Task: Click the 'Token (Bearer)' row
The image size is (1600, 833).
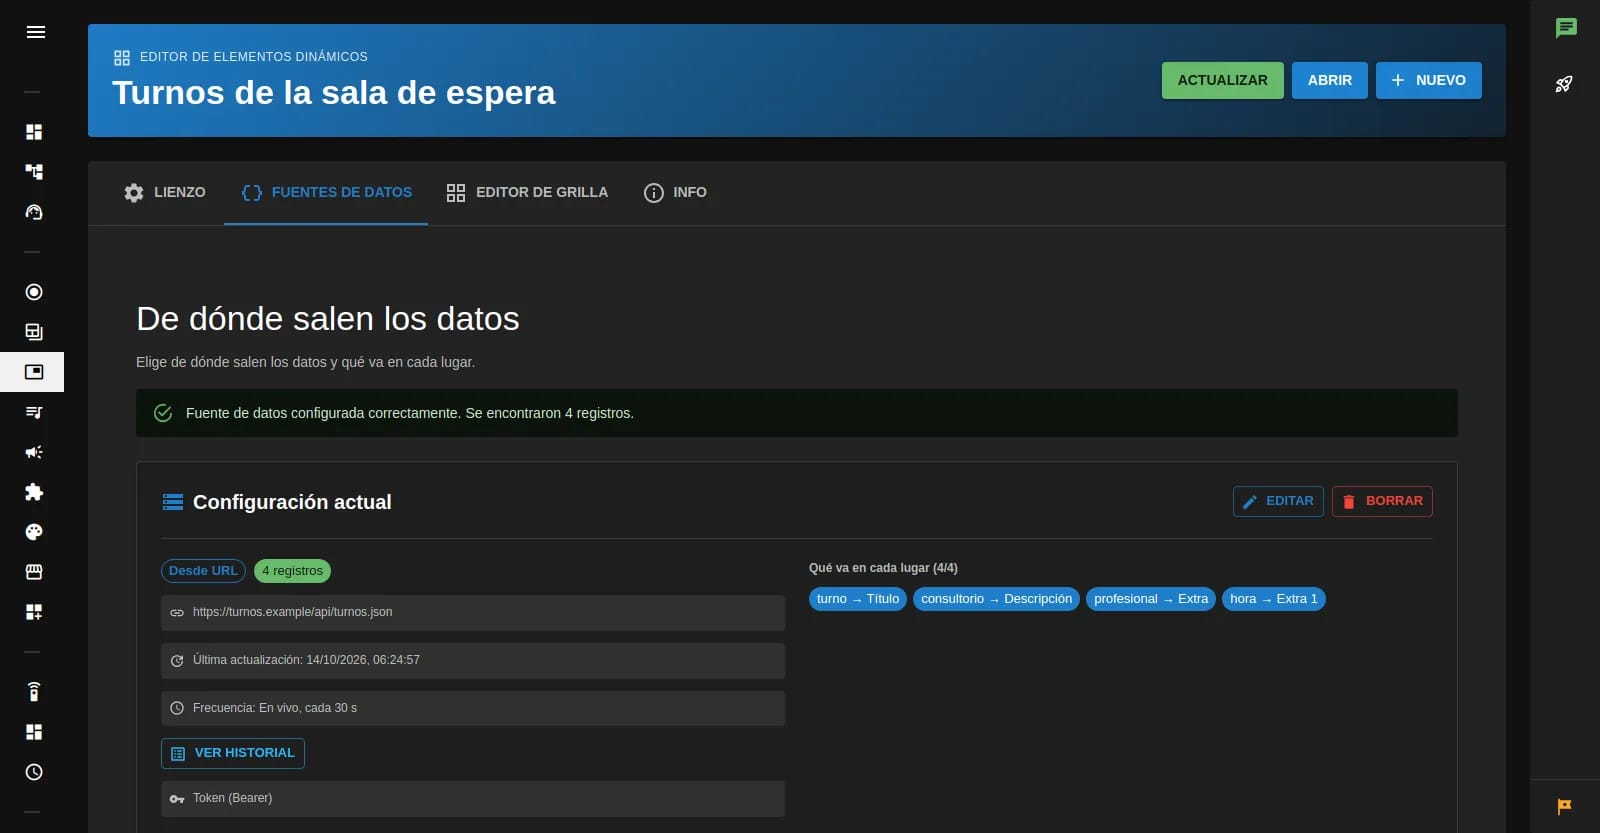Action: tap(473, 799)
